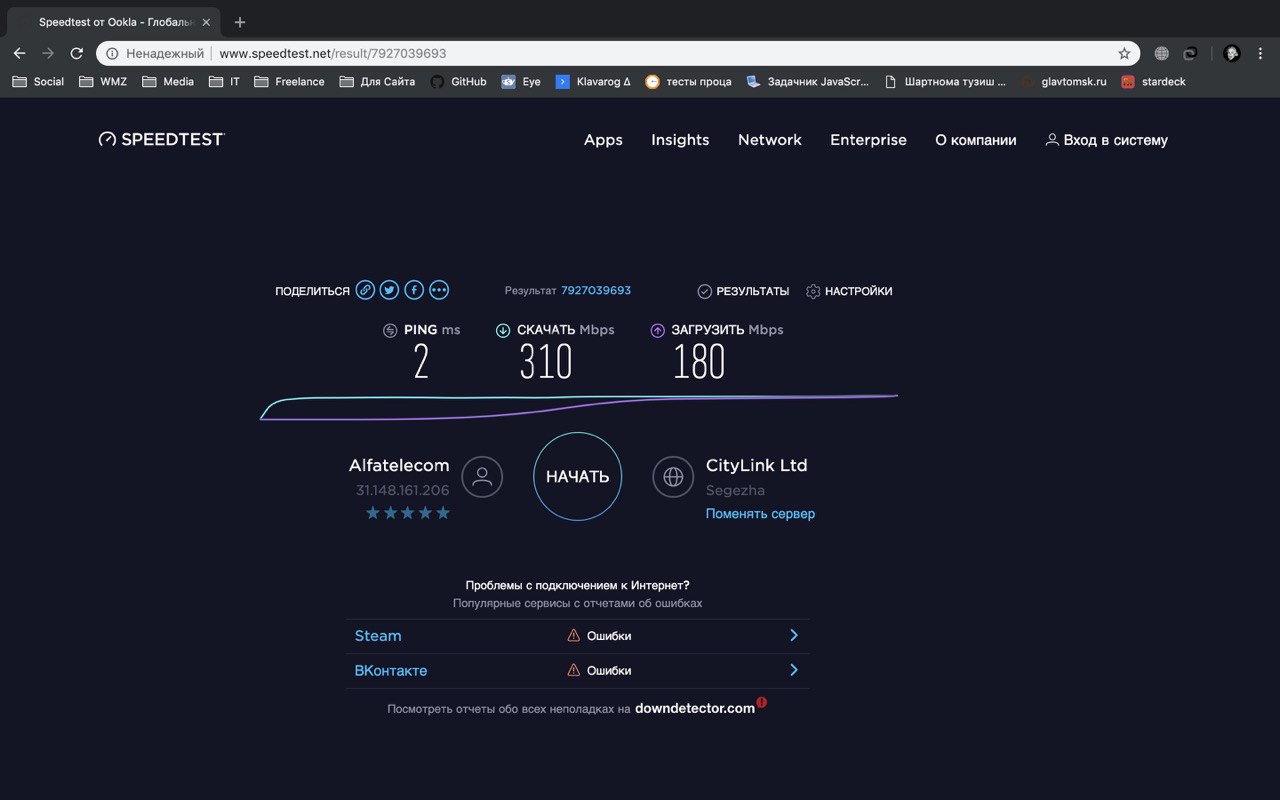Click the Alfatelecom provider name
The height and width of the screenshot is (800, 1280).
399,465
